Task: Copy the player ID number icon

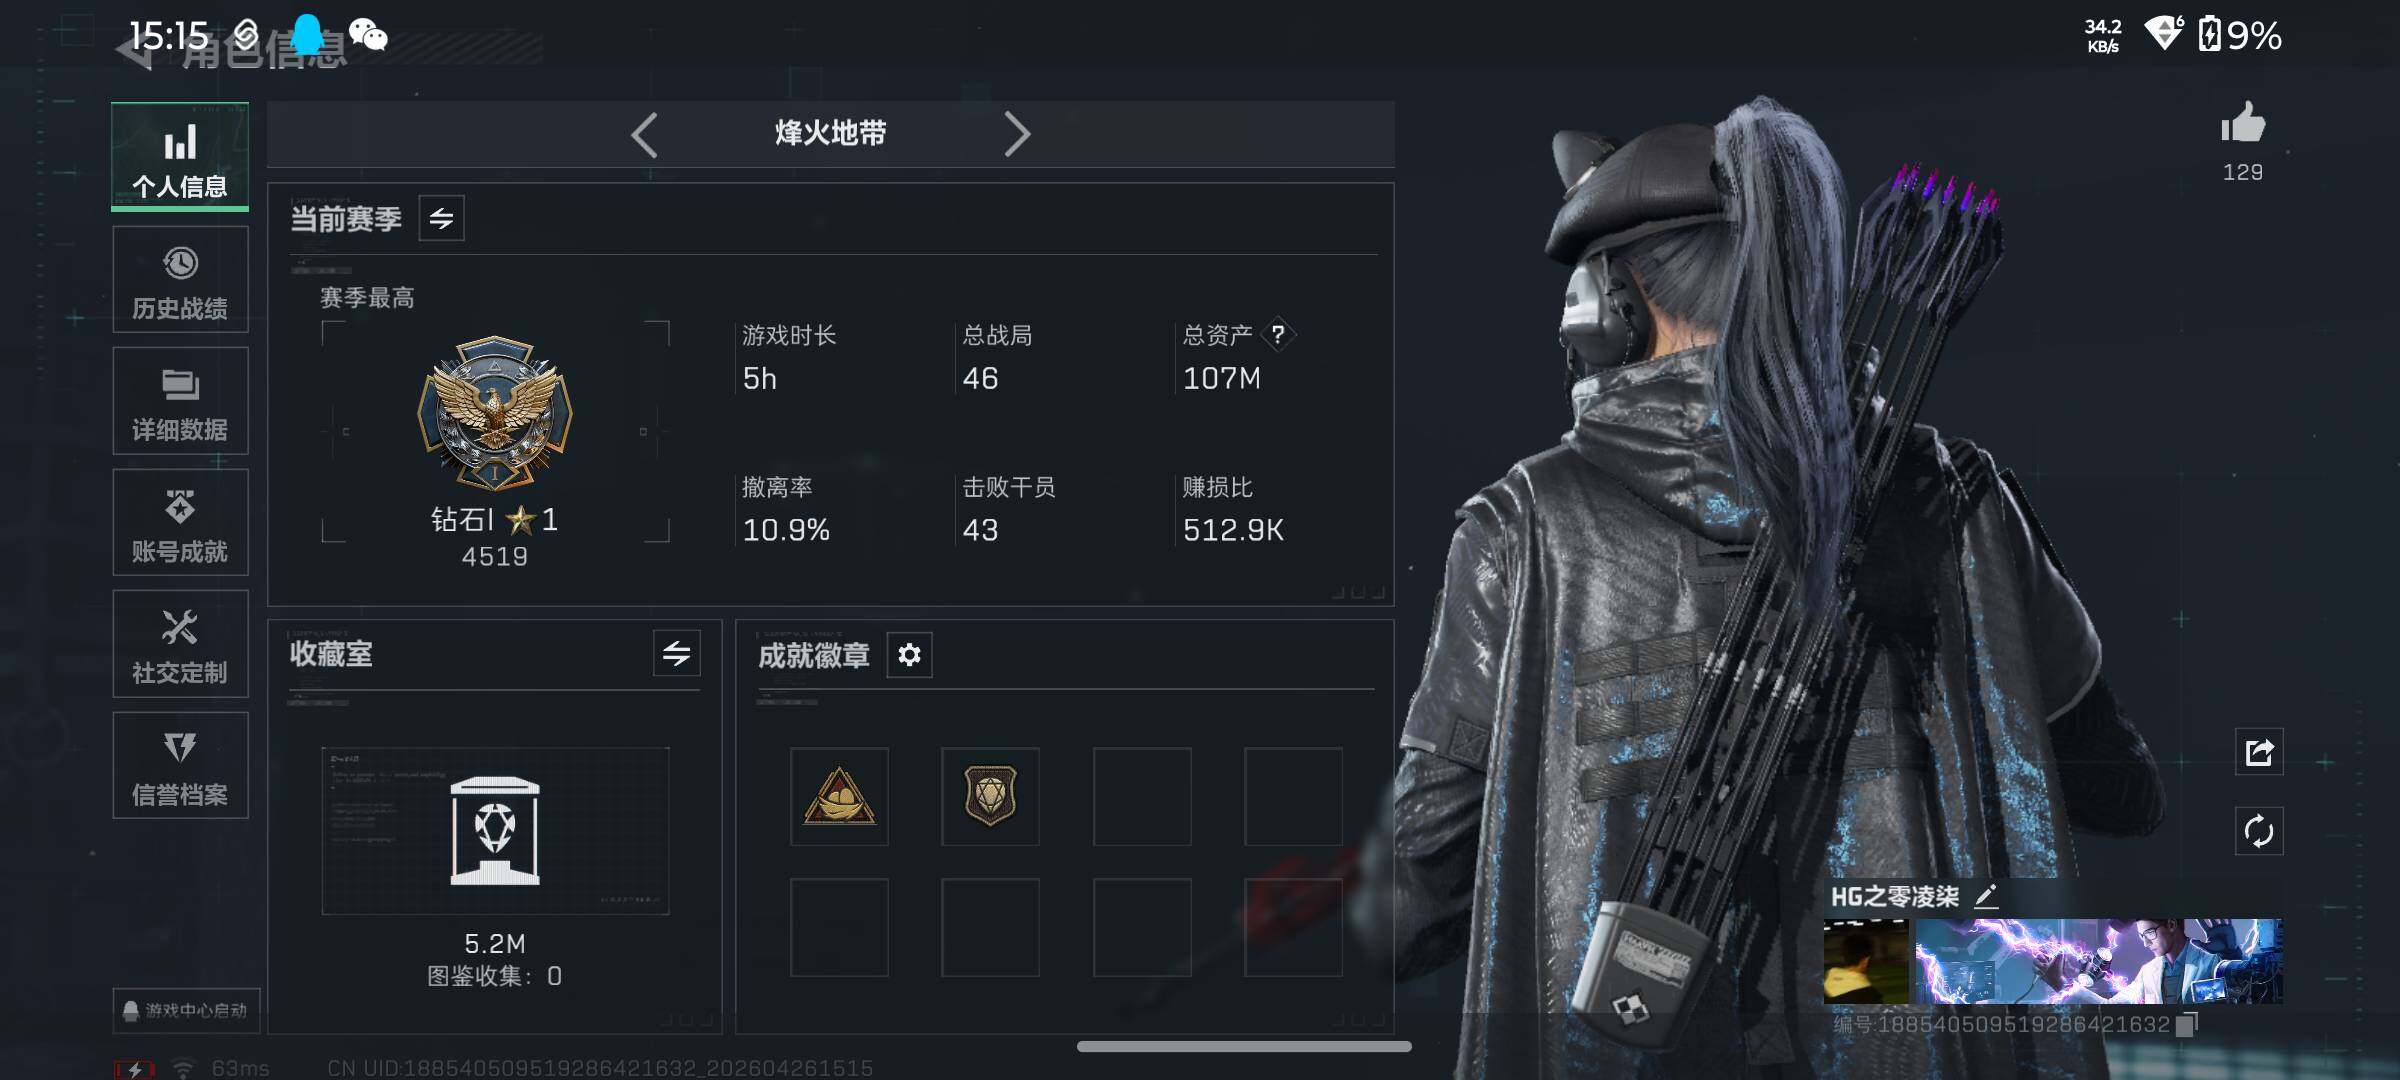Action: coord(2187,1024)
